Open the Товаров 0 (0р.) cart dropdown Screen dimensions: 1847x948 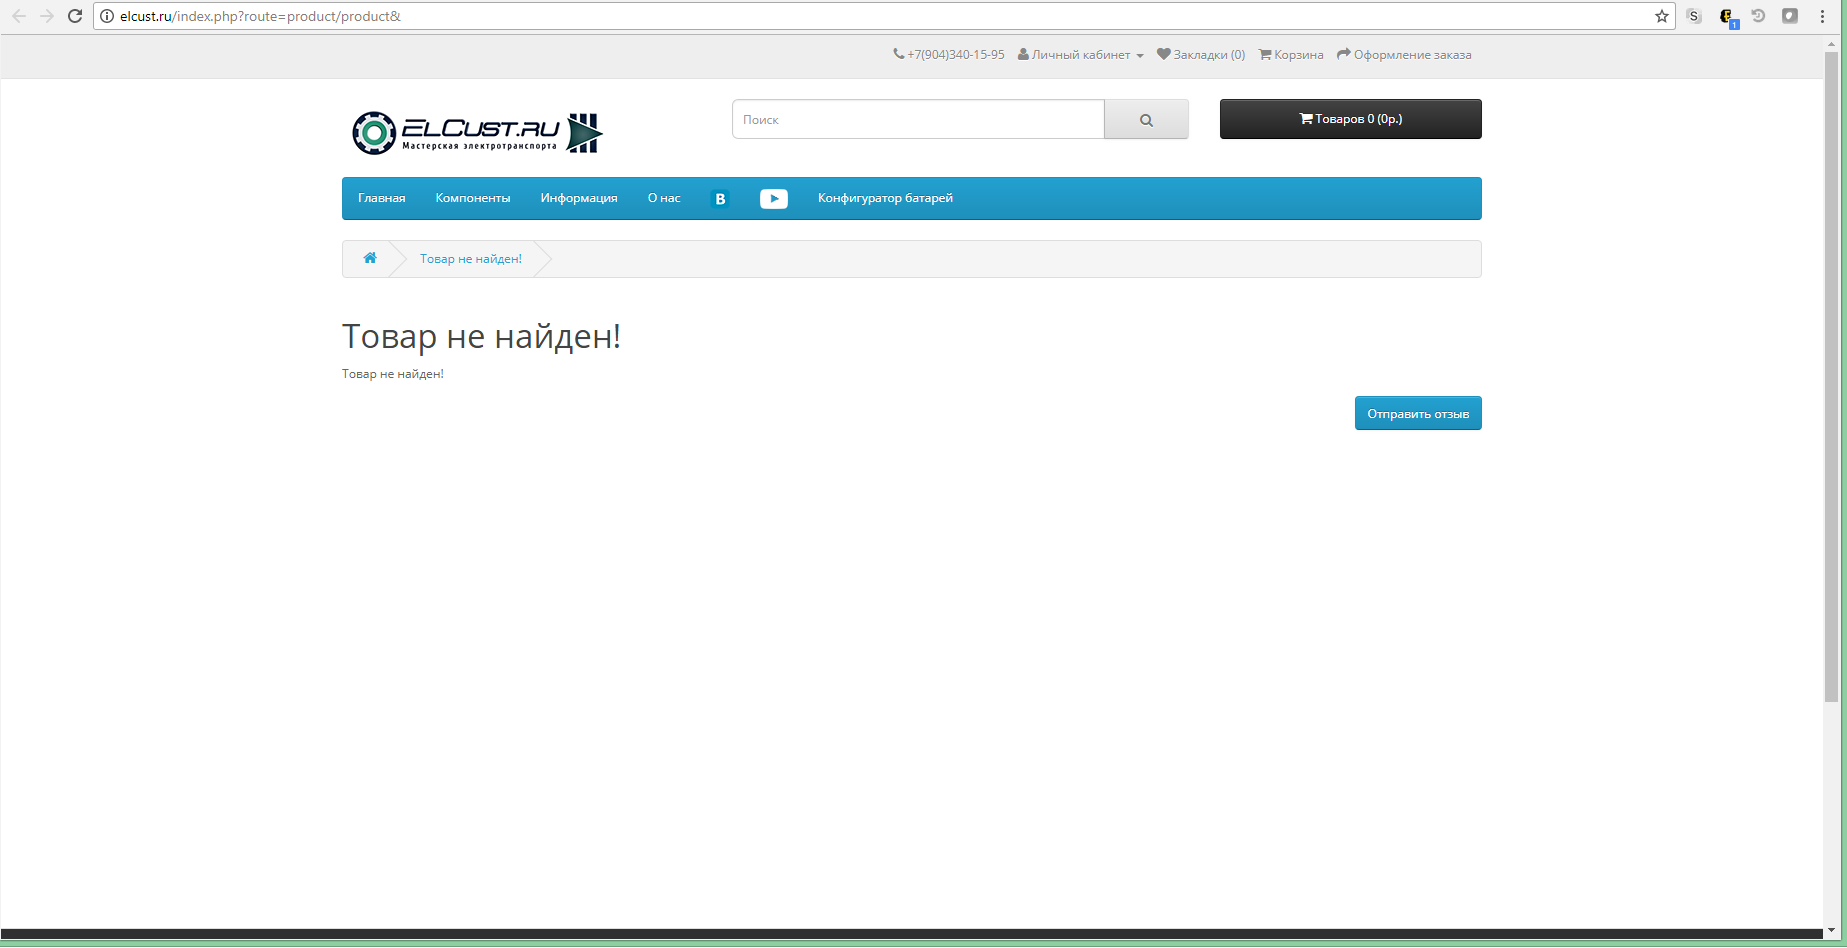pos(1350,119)
